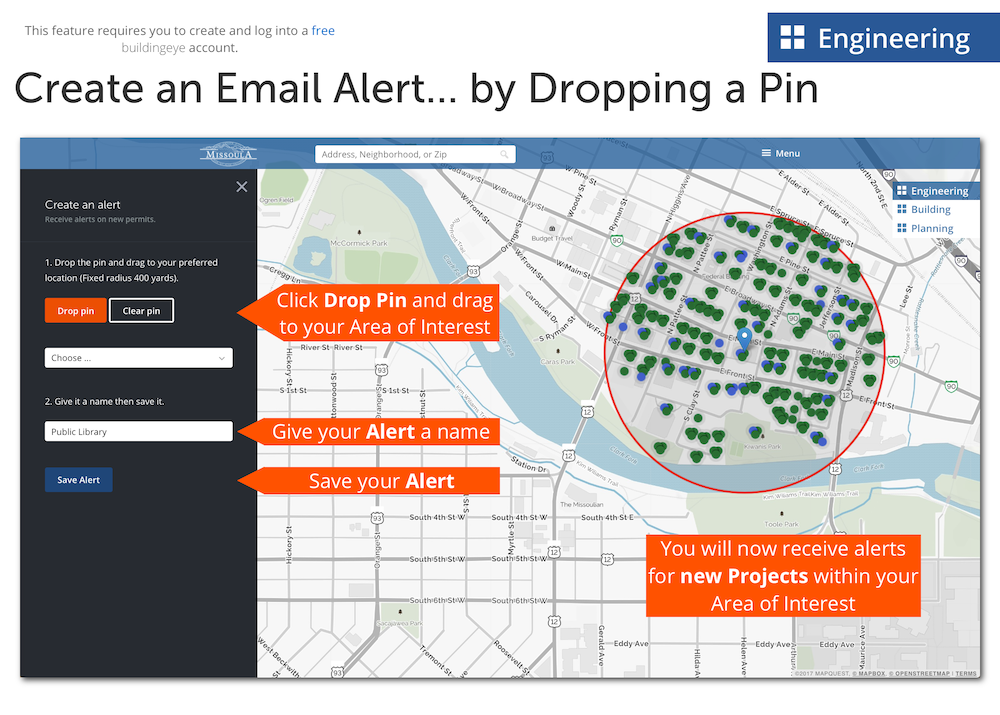This screenshot has height=715, width=1000.
Task: Select the Engineering layer tab on map
Action: 936,191
